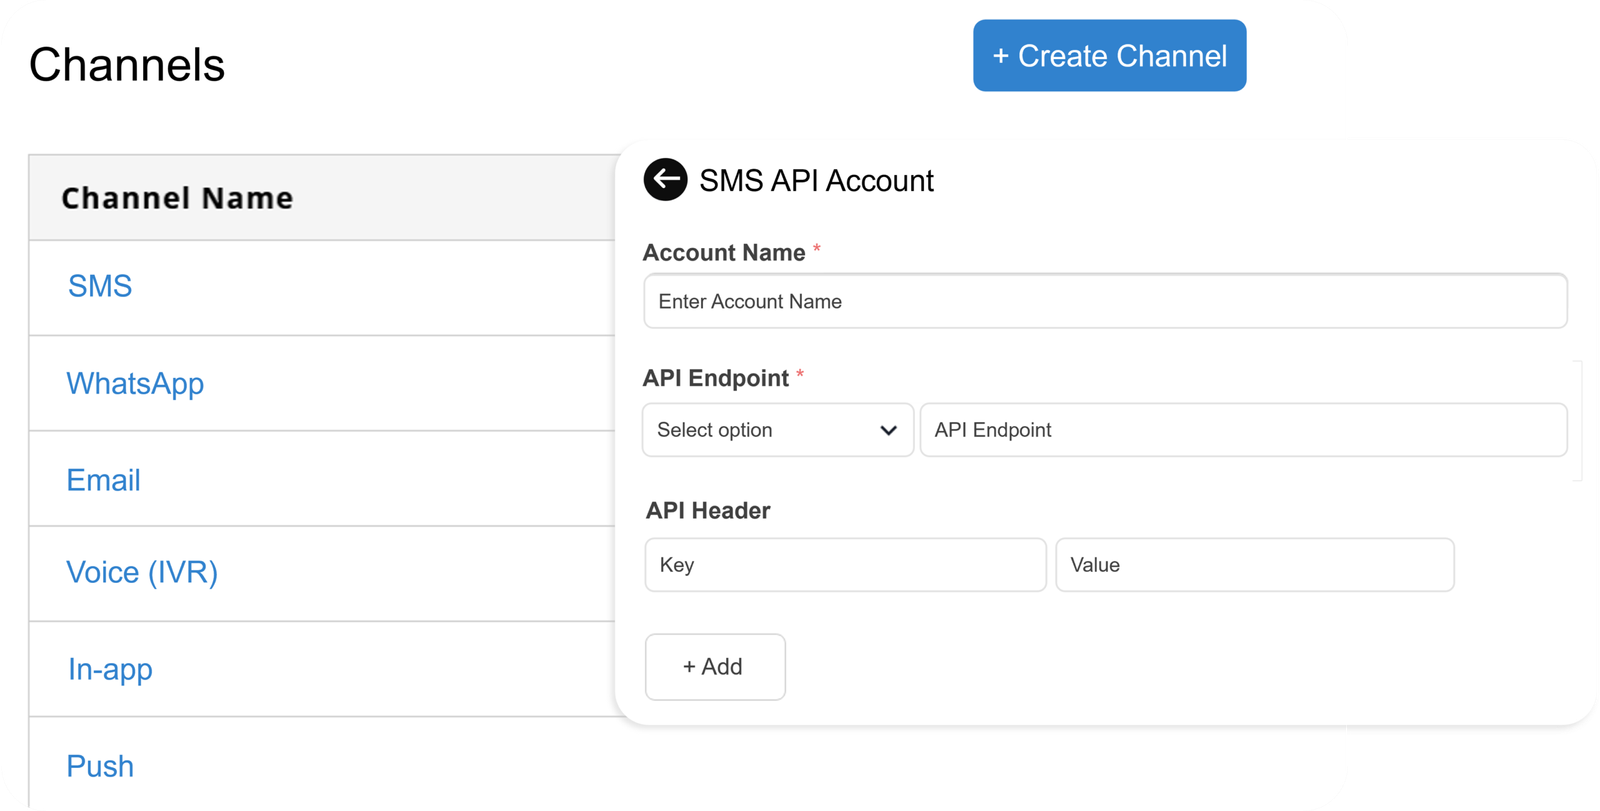Focus the API Header Key field
Screen dimensions: 1600x811
tap(845, 565)
